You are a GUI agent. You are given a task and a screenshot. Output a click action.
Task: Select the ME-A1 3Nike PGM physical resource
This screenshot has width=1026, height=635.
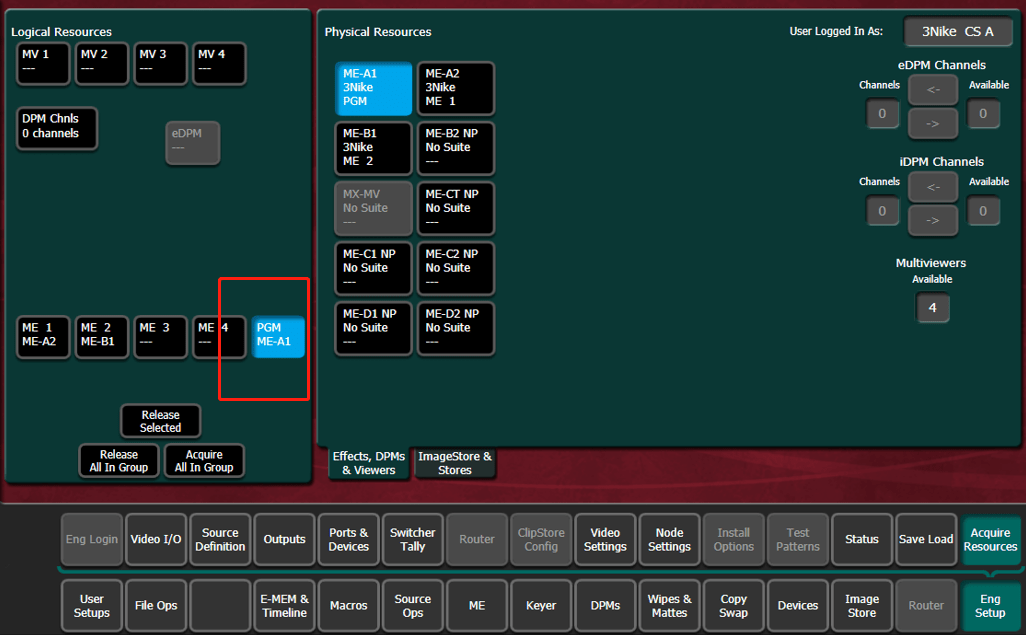click(373, 88)
